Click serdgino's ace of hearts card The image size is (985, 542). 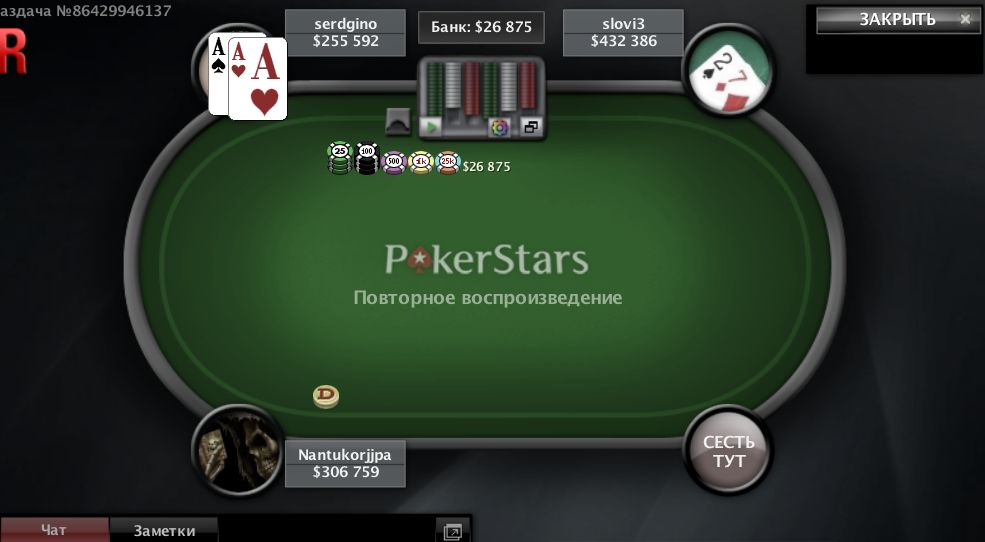(258, 79)
